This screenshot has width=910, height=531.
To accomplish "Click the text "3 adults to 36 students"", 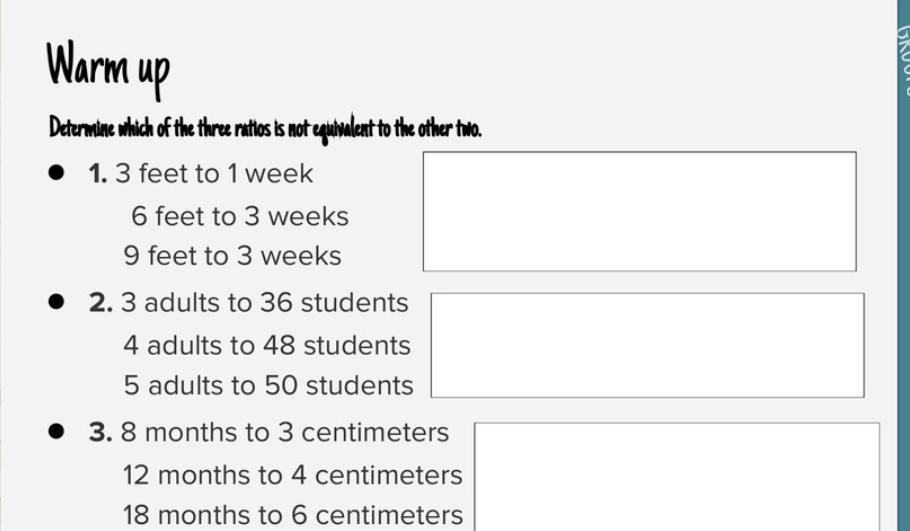I will [265, 303].
